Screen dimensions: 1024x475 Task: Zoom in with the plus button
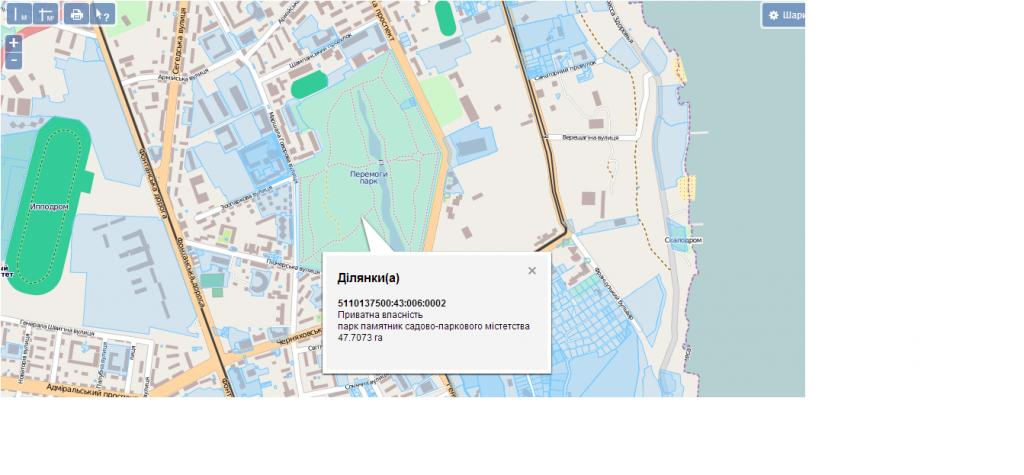[x=13, y=44]
